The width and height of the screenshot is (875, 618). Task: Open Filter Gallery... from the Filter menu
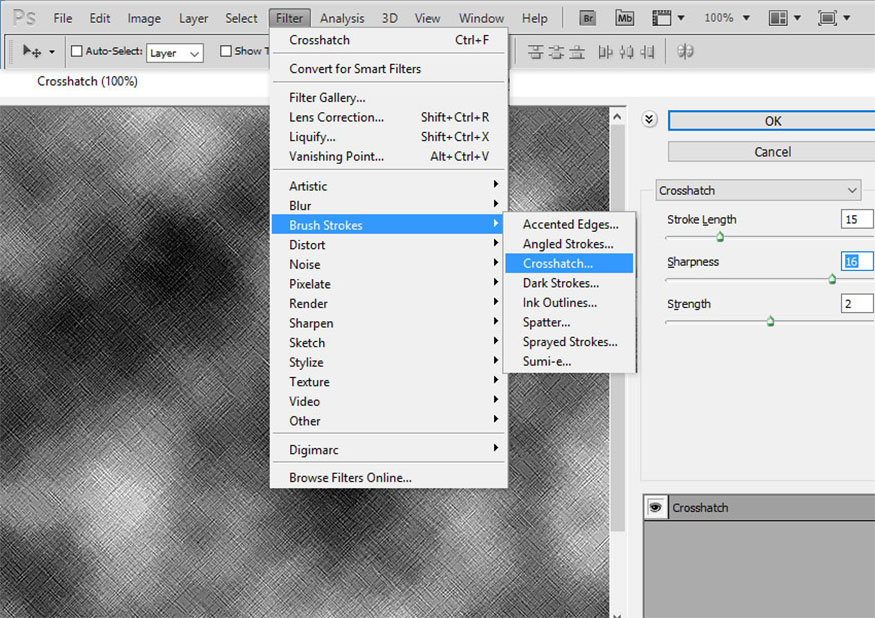pos(327,98)
